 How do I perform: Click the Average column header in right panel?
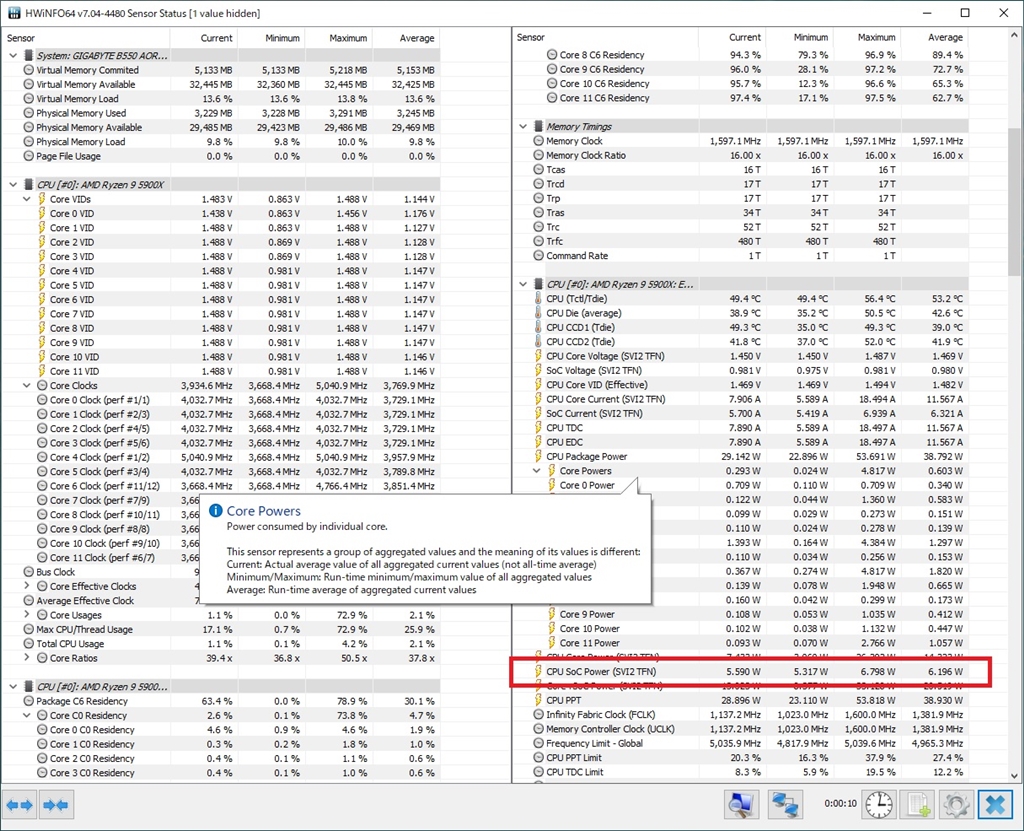tap(944, 38)
